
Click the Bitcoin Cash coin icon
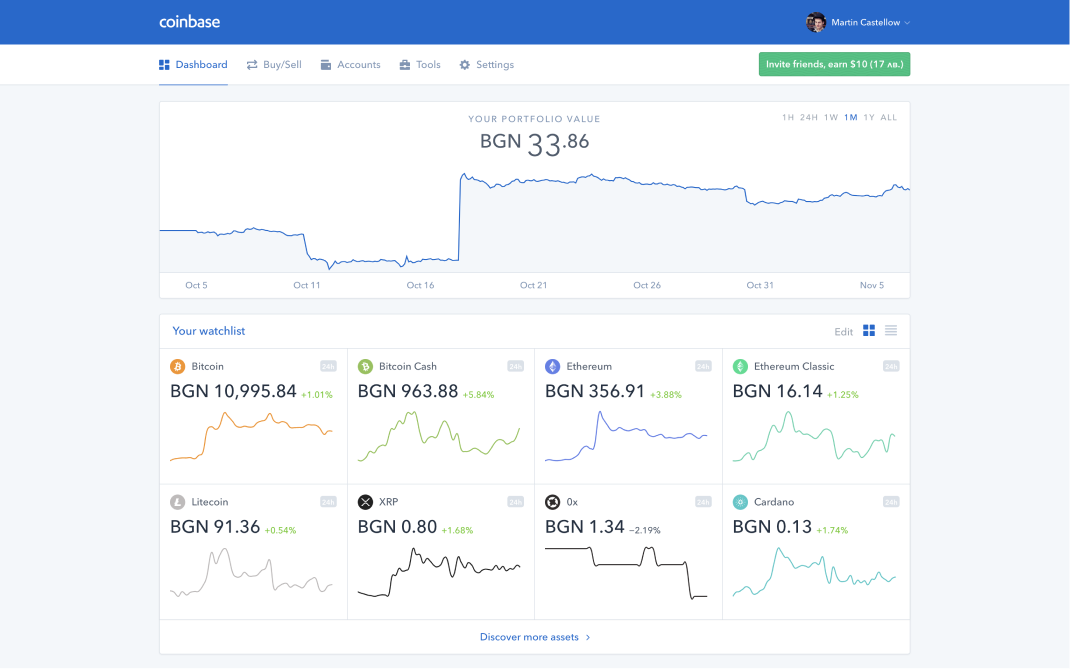(365, 367)
